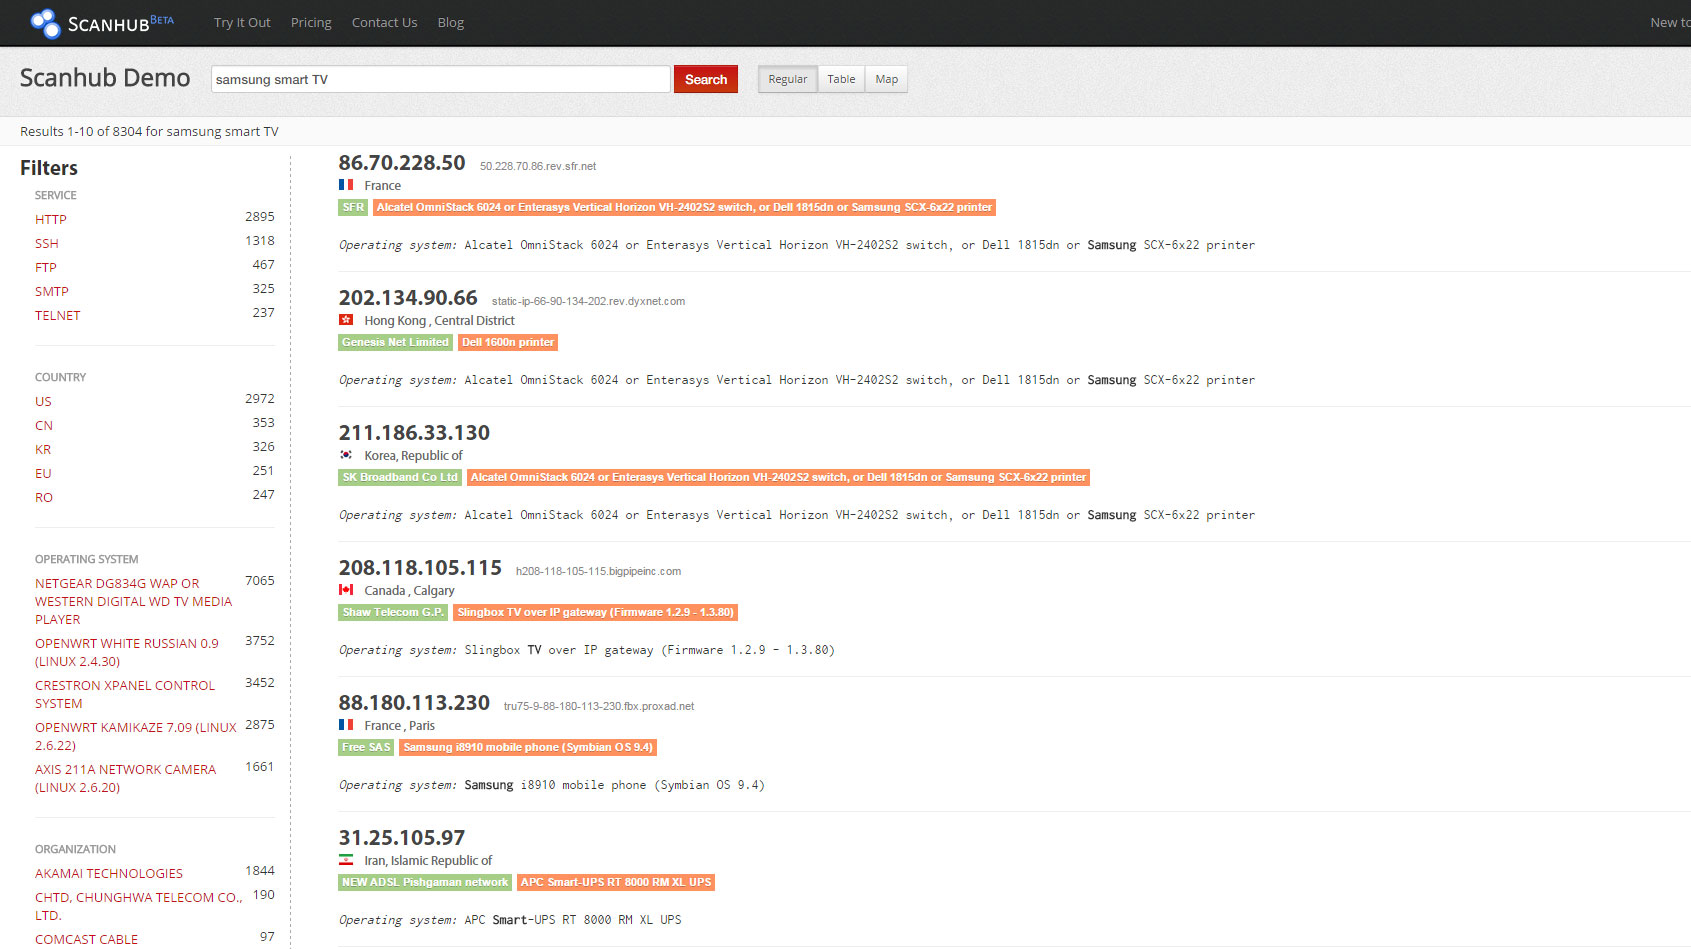Filter by FTP service
Image resolution: width=1691 pixels, height=949 pixels.
click(46, 267)
